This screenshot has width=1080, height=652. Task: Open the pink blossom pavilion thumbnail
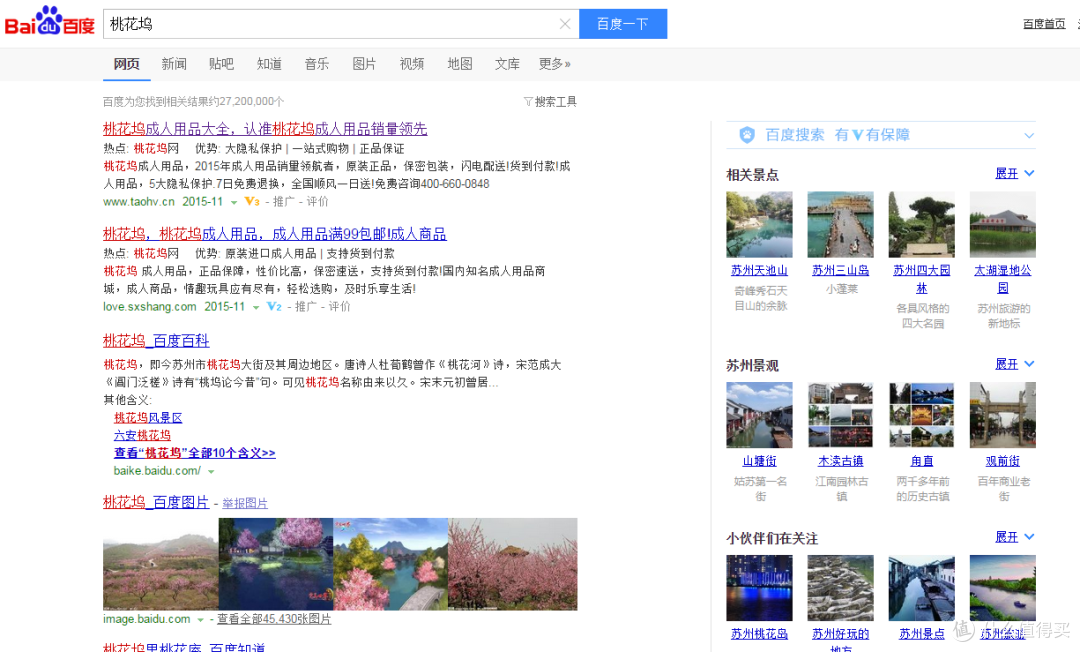[512, 565]
